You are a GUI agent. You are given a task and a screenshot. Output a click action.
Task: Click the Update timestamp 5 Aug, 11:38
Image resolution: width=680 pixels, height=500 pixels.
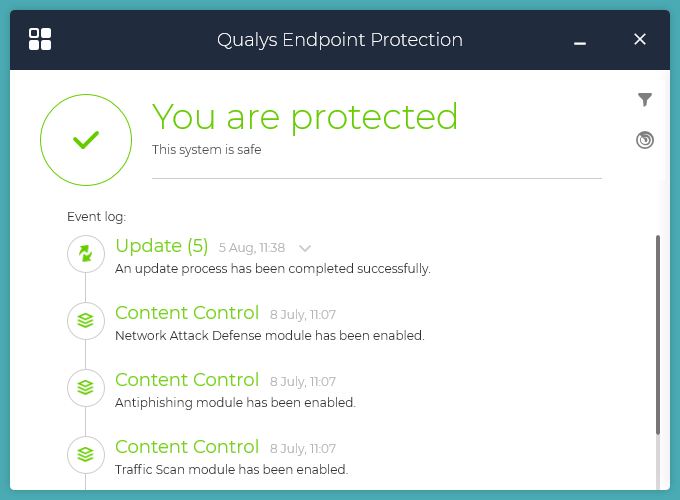[x=252, y=248]
